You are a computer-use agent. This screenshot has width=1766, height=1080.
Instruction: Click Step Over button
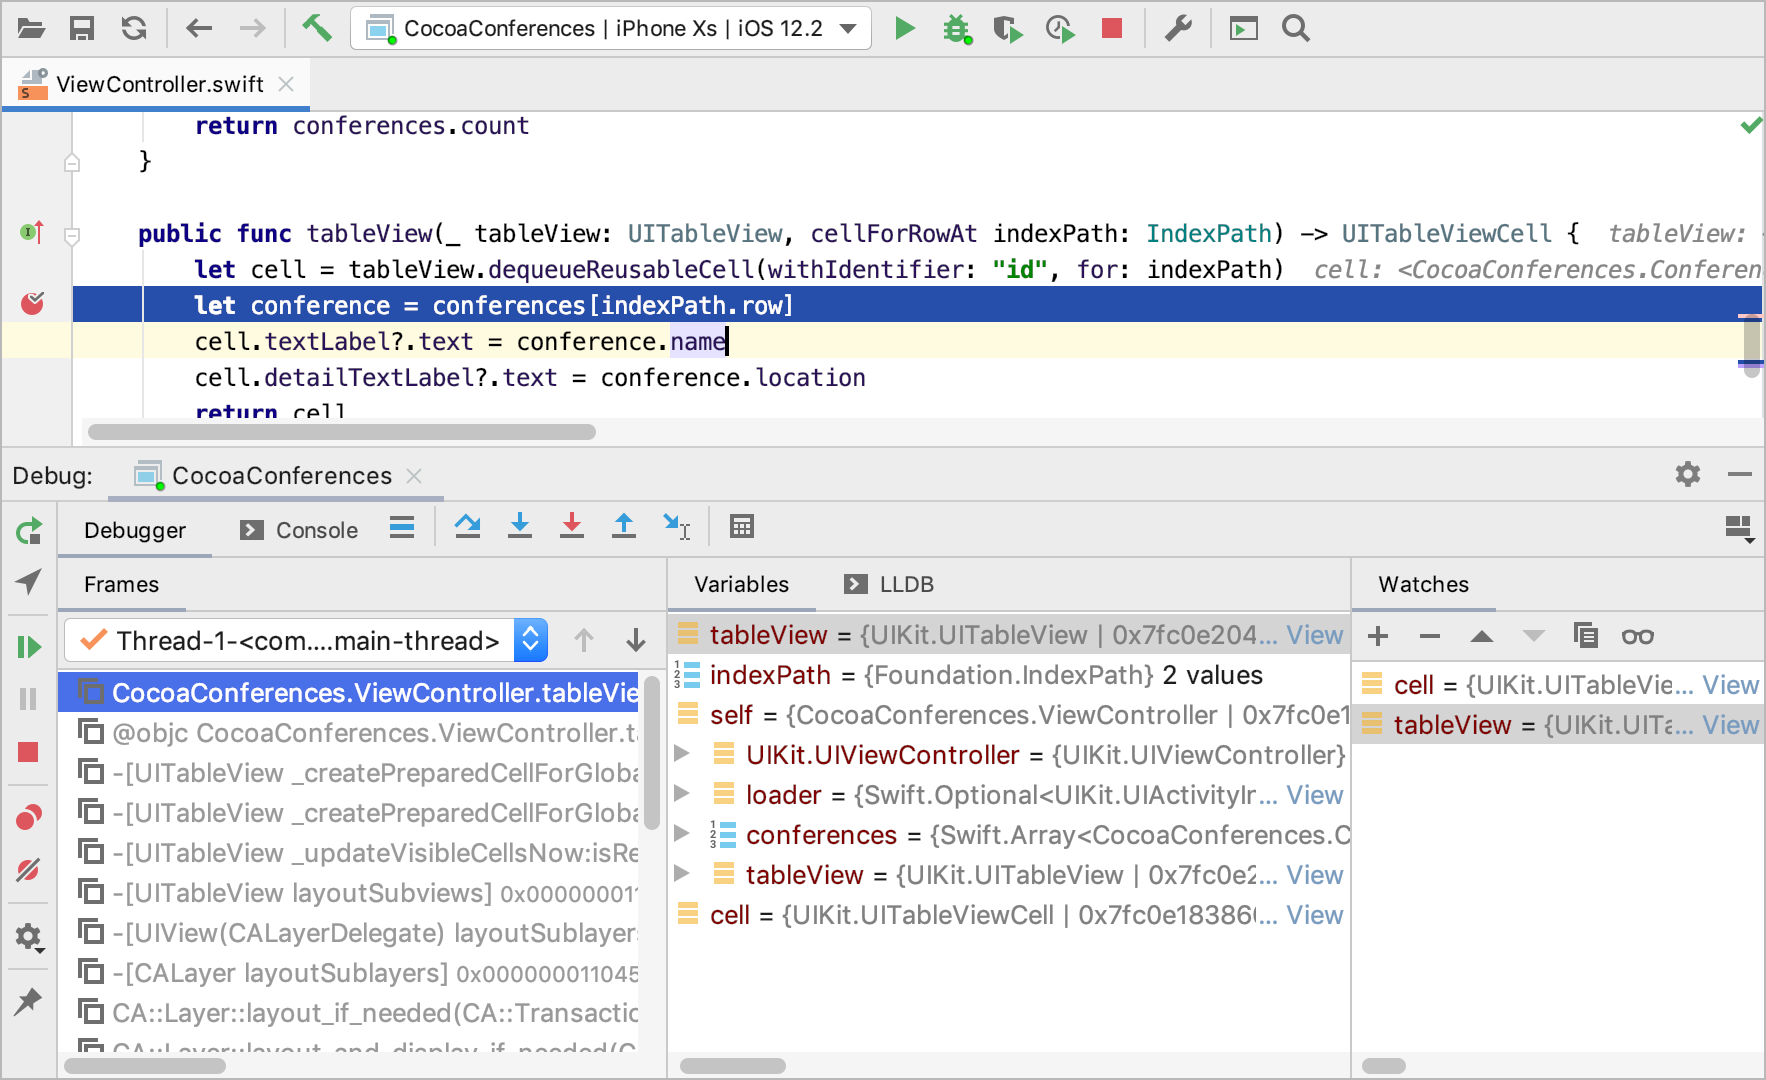tap(467, 526)
